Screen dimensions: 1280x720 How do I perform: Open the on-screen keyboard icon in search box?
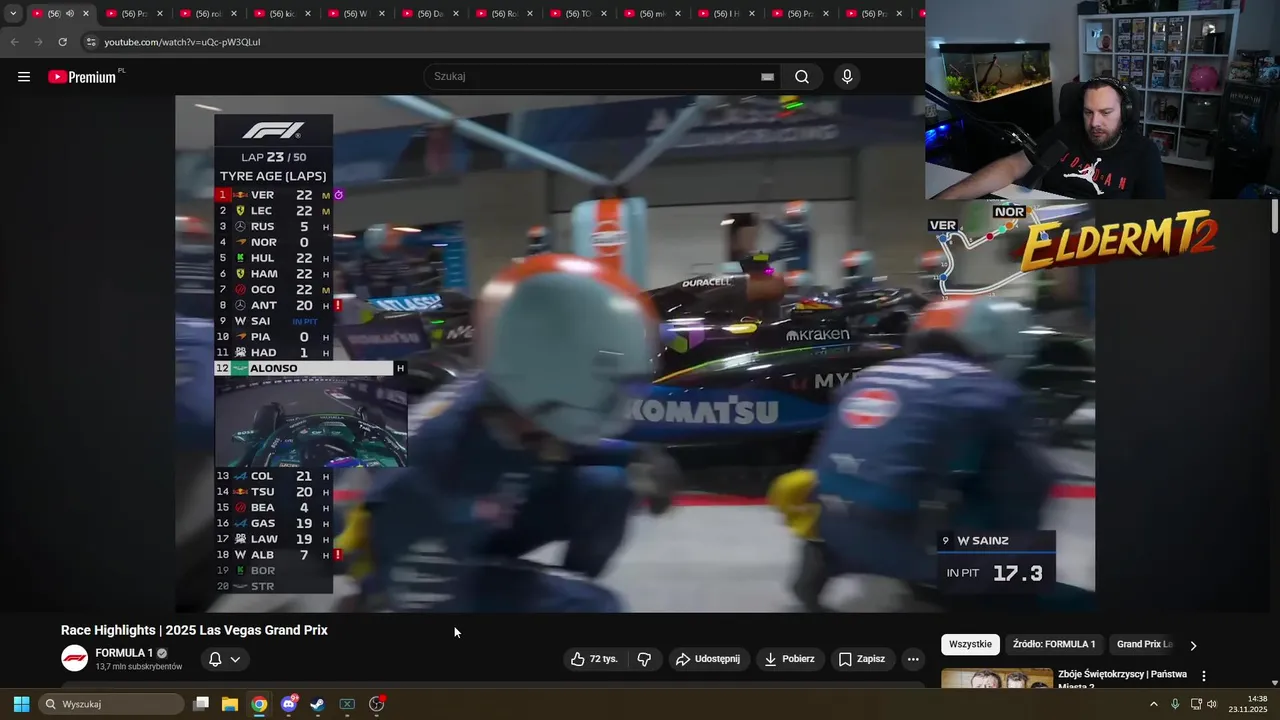pos(767,77)
